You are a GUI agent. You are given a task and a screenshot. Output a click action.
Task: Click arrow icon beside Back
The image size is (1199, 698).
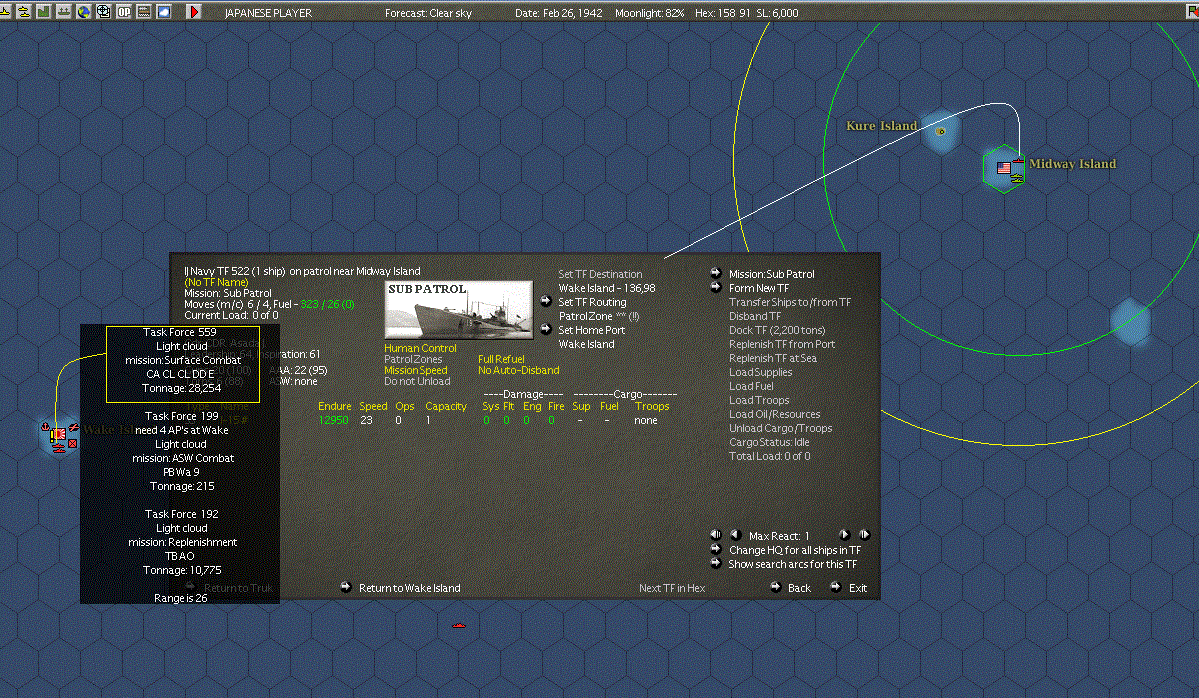click(x=775, y=587)
